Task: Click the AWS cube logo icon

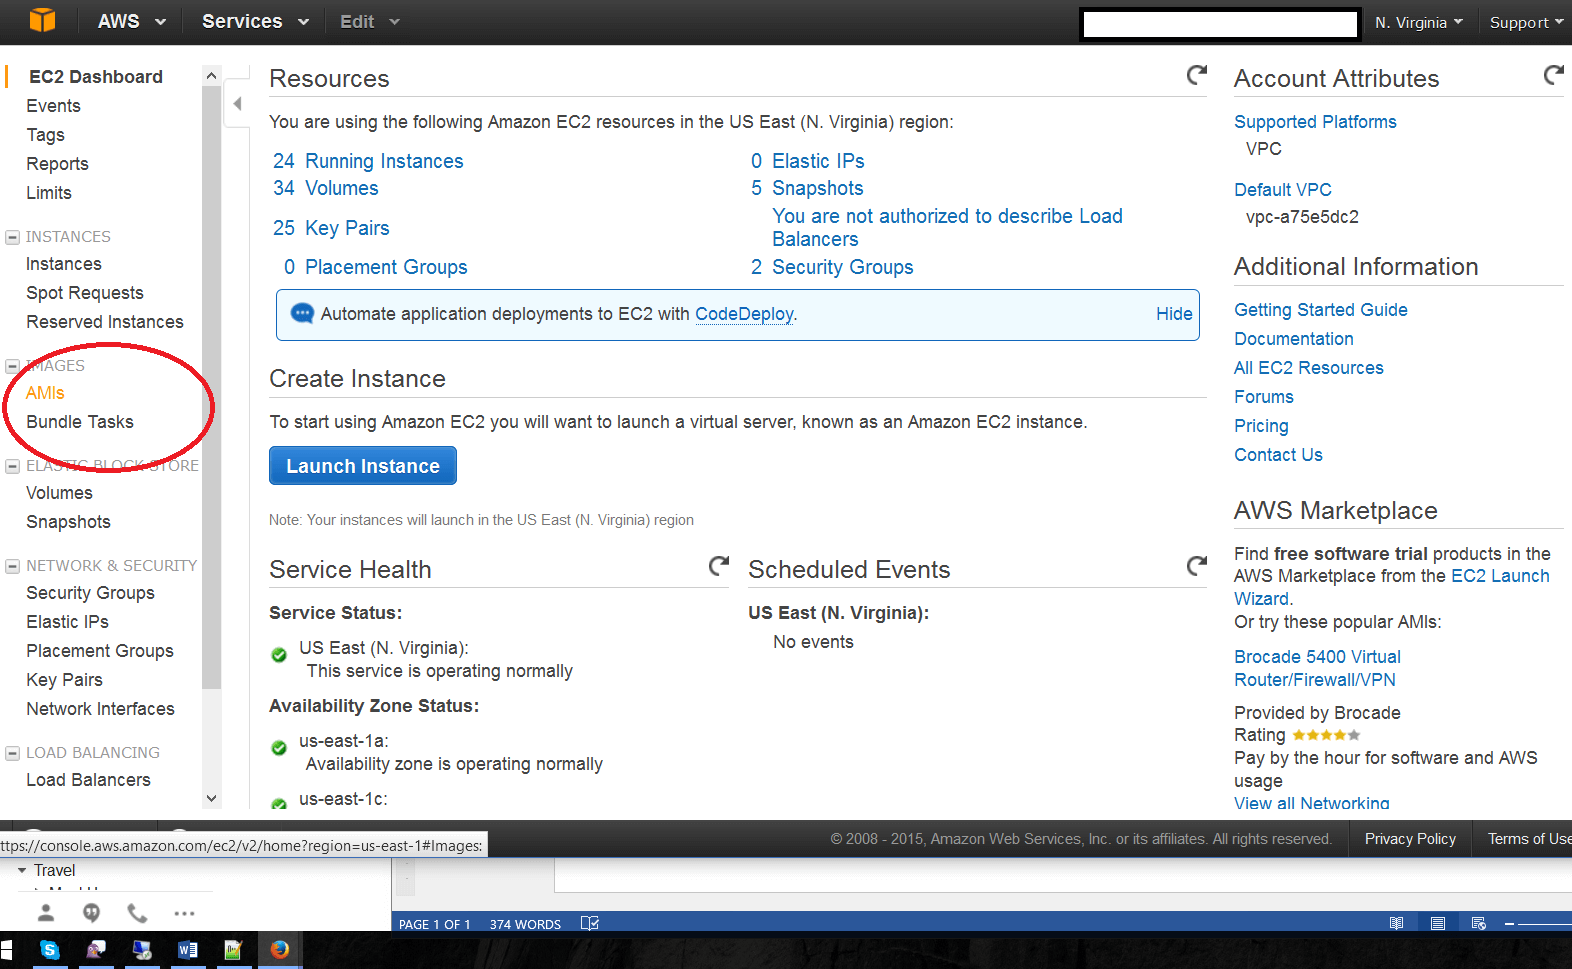Action: click(43, 21)
